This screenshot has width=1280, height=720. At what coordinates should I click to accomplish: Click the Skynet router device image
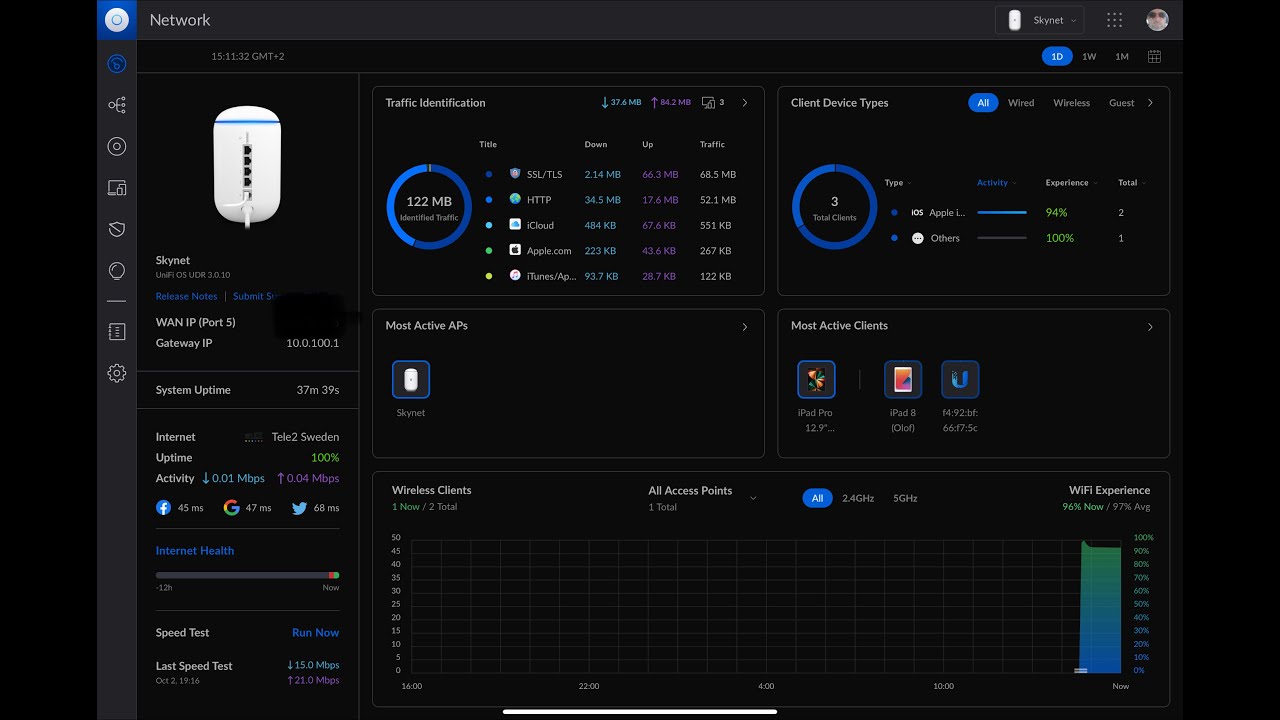[x=247, y=167]
